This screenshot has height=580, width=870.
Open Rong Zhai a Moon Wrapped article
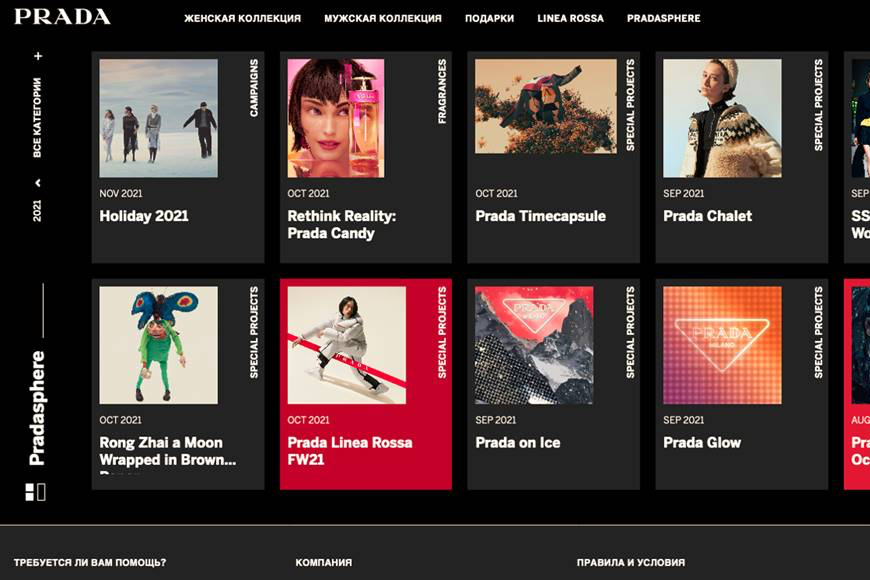click(x=168, y=451)
